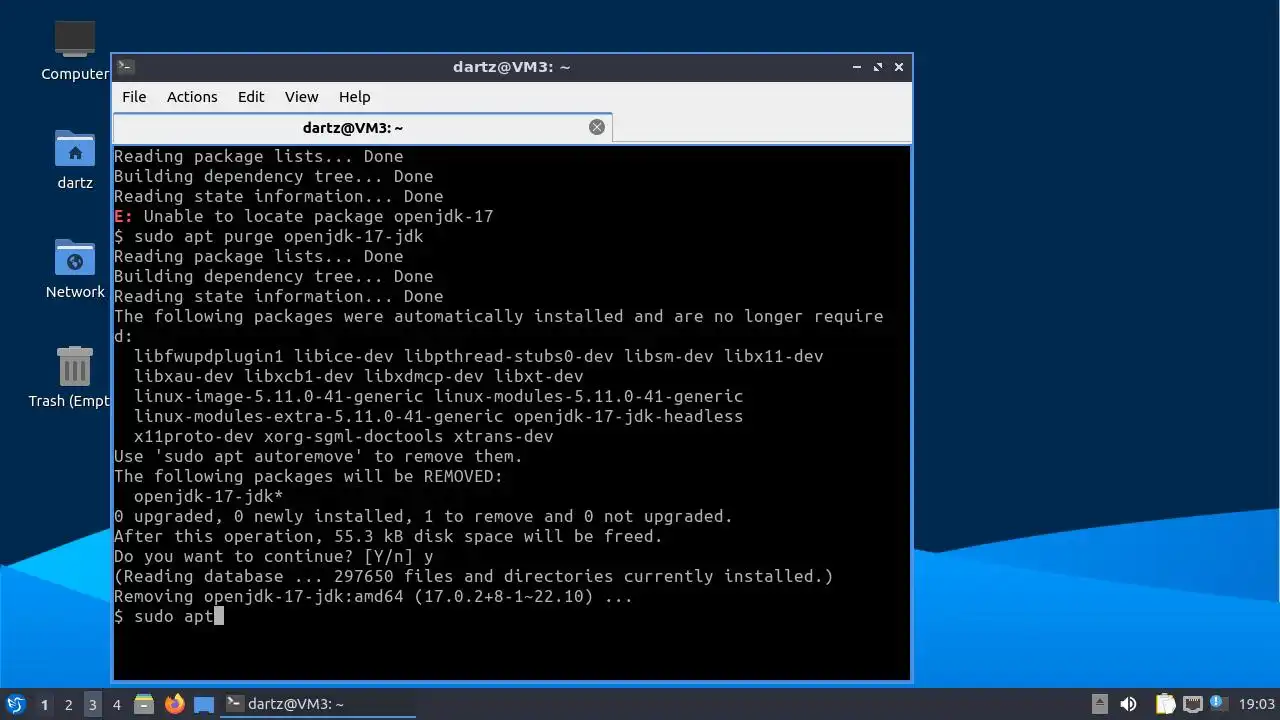Click the 'x11proto-dev xorg-sgml-doctools xtrans-dev' line
Image resolution: width=1280 pixels, height=720 pixels.
coord(344,436)
